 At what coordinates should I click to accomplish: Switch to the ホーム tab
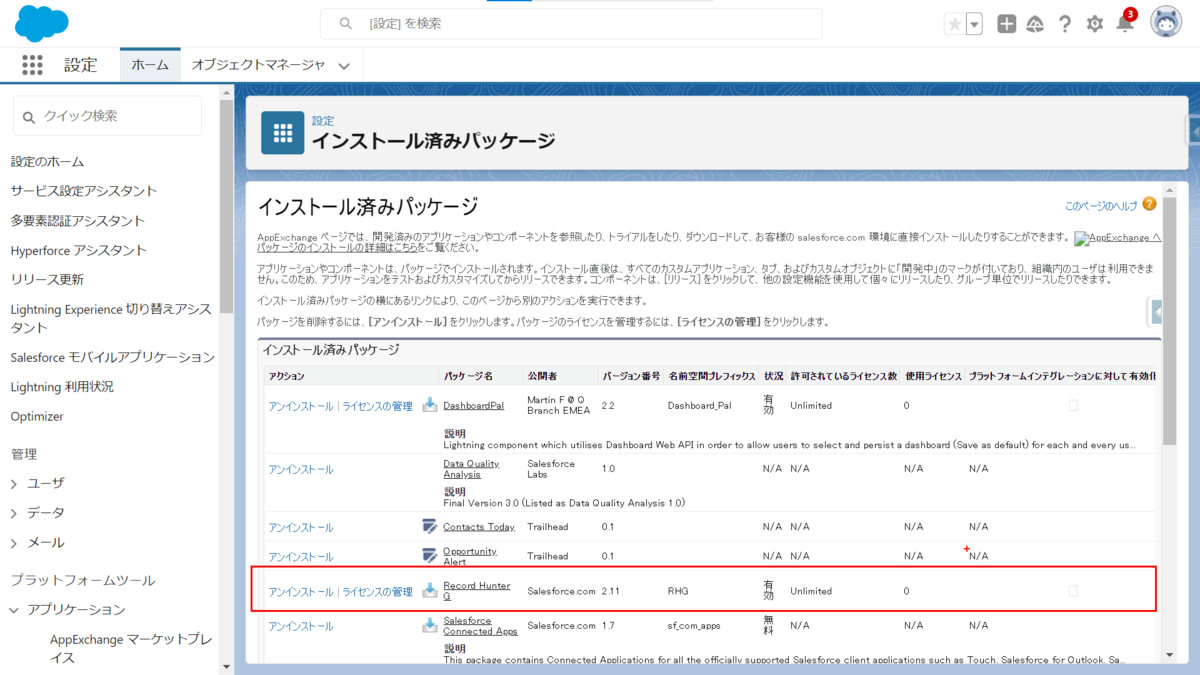pos(150,65)
